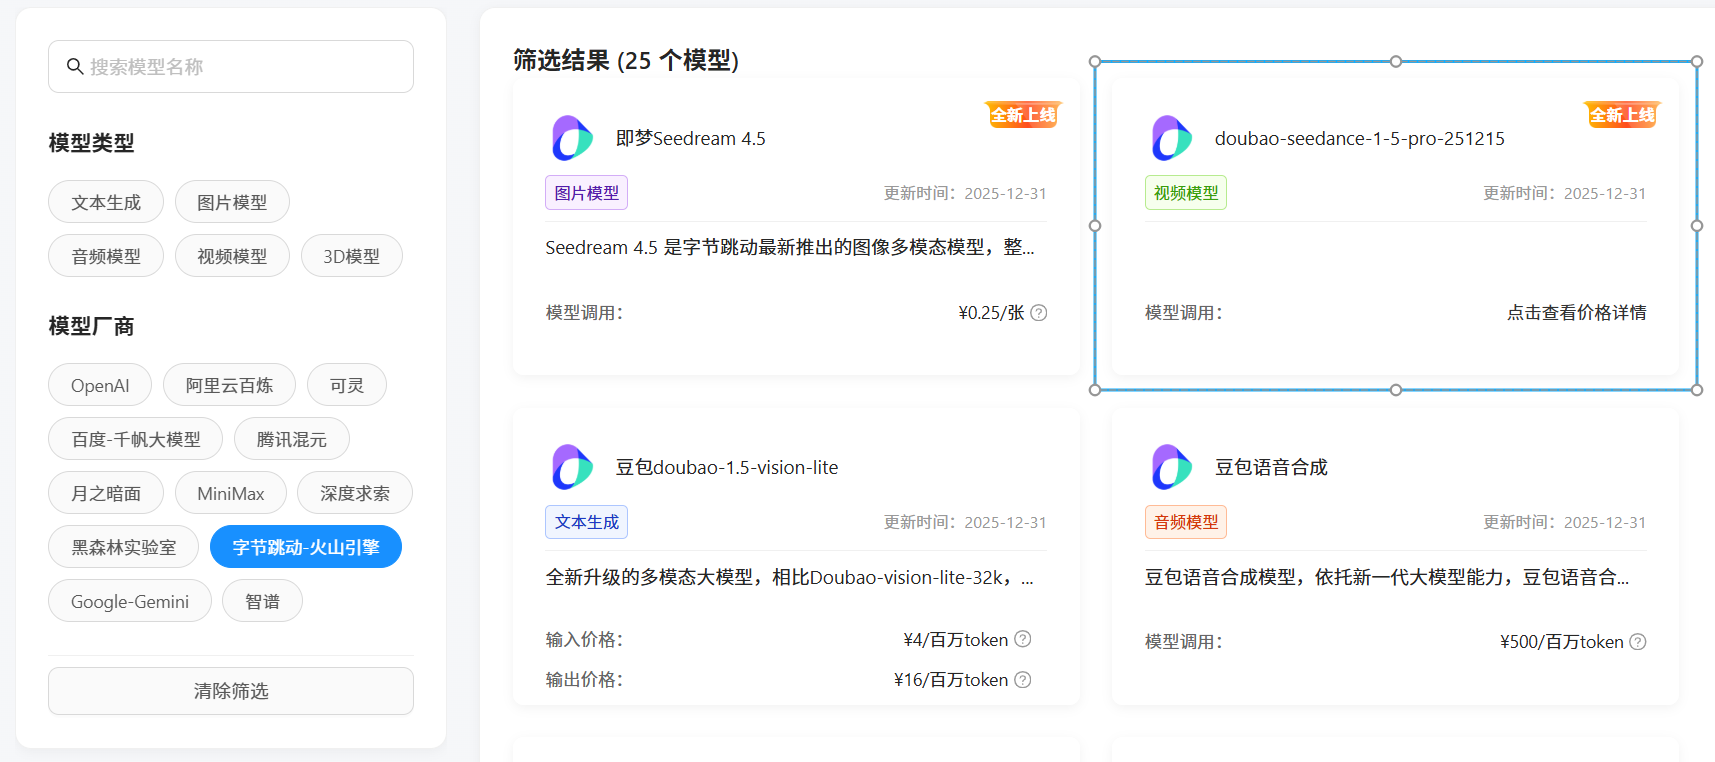Image resolution: width=1715 pixels, height=762 pixels.
Task: Click the magnifier icon in search box
Action: pyautogui.click(x=74, y=67)
